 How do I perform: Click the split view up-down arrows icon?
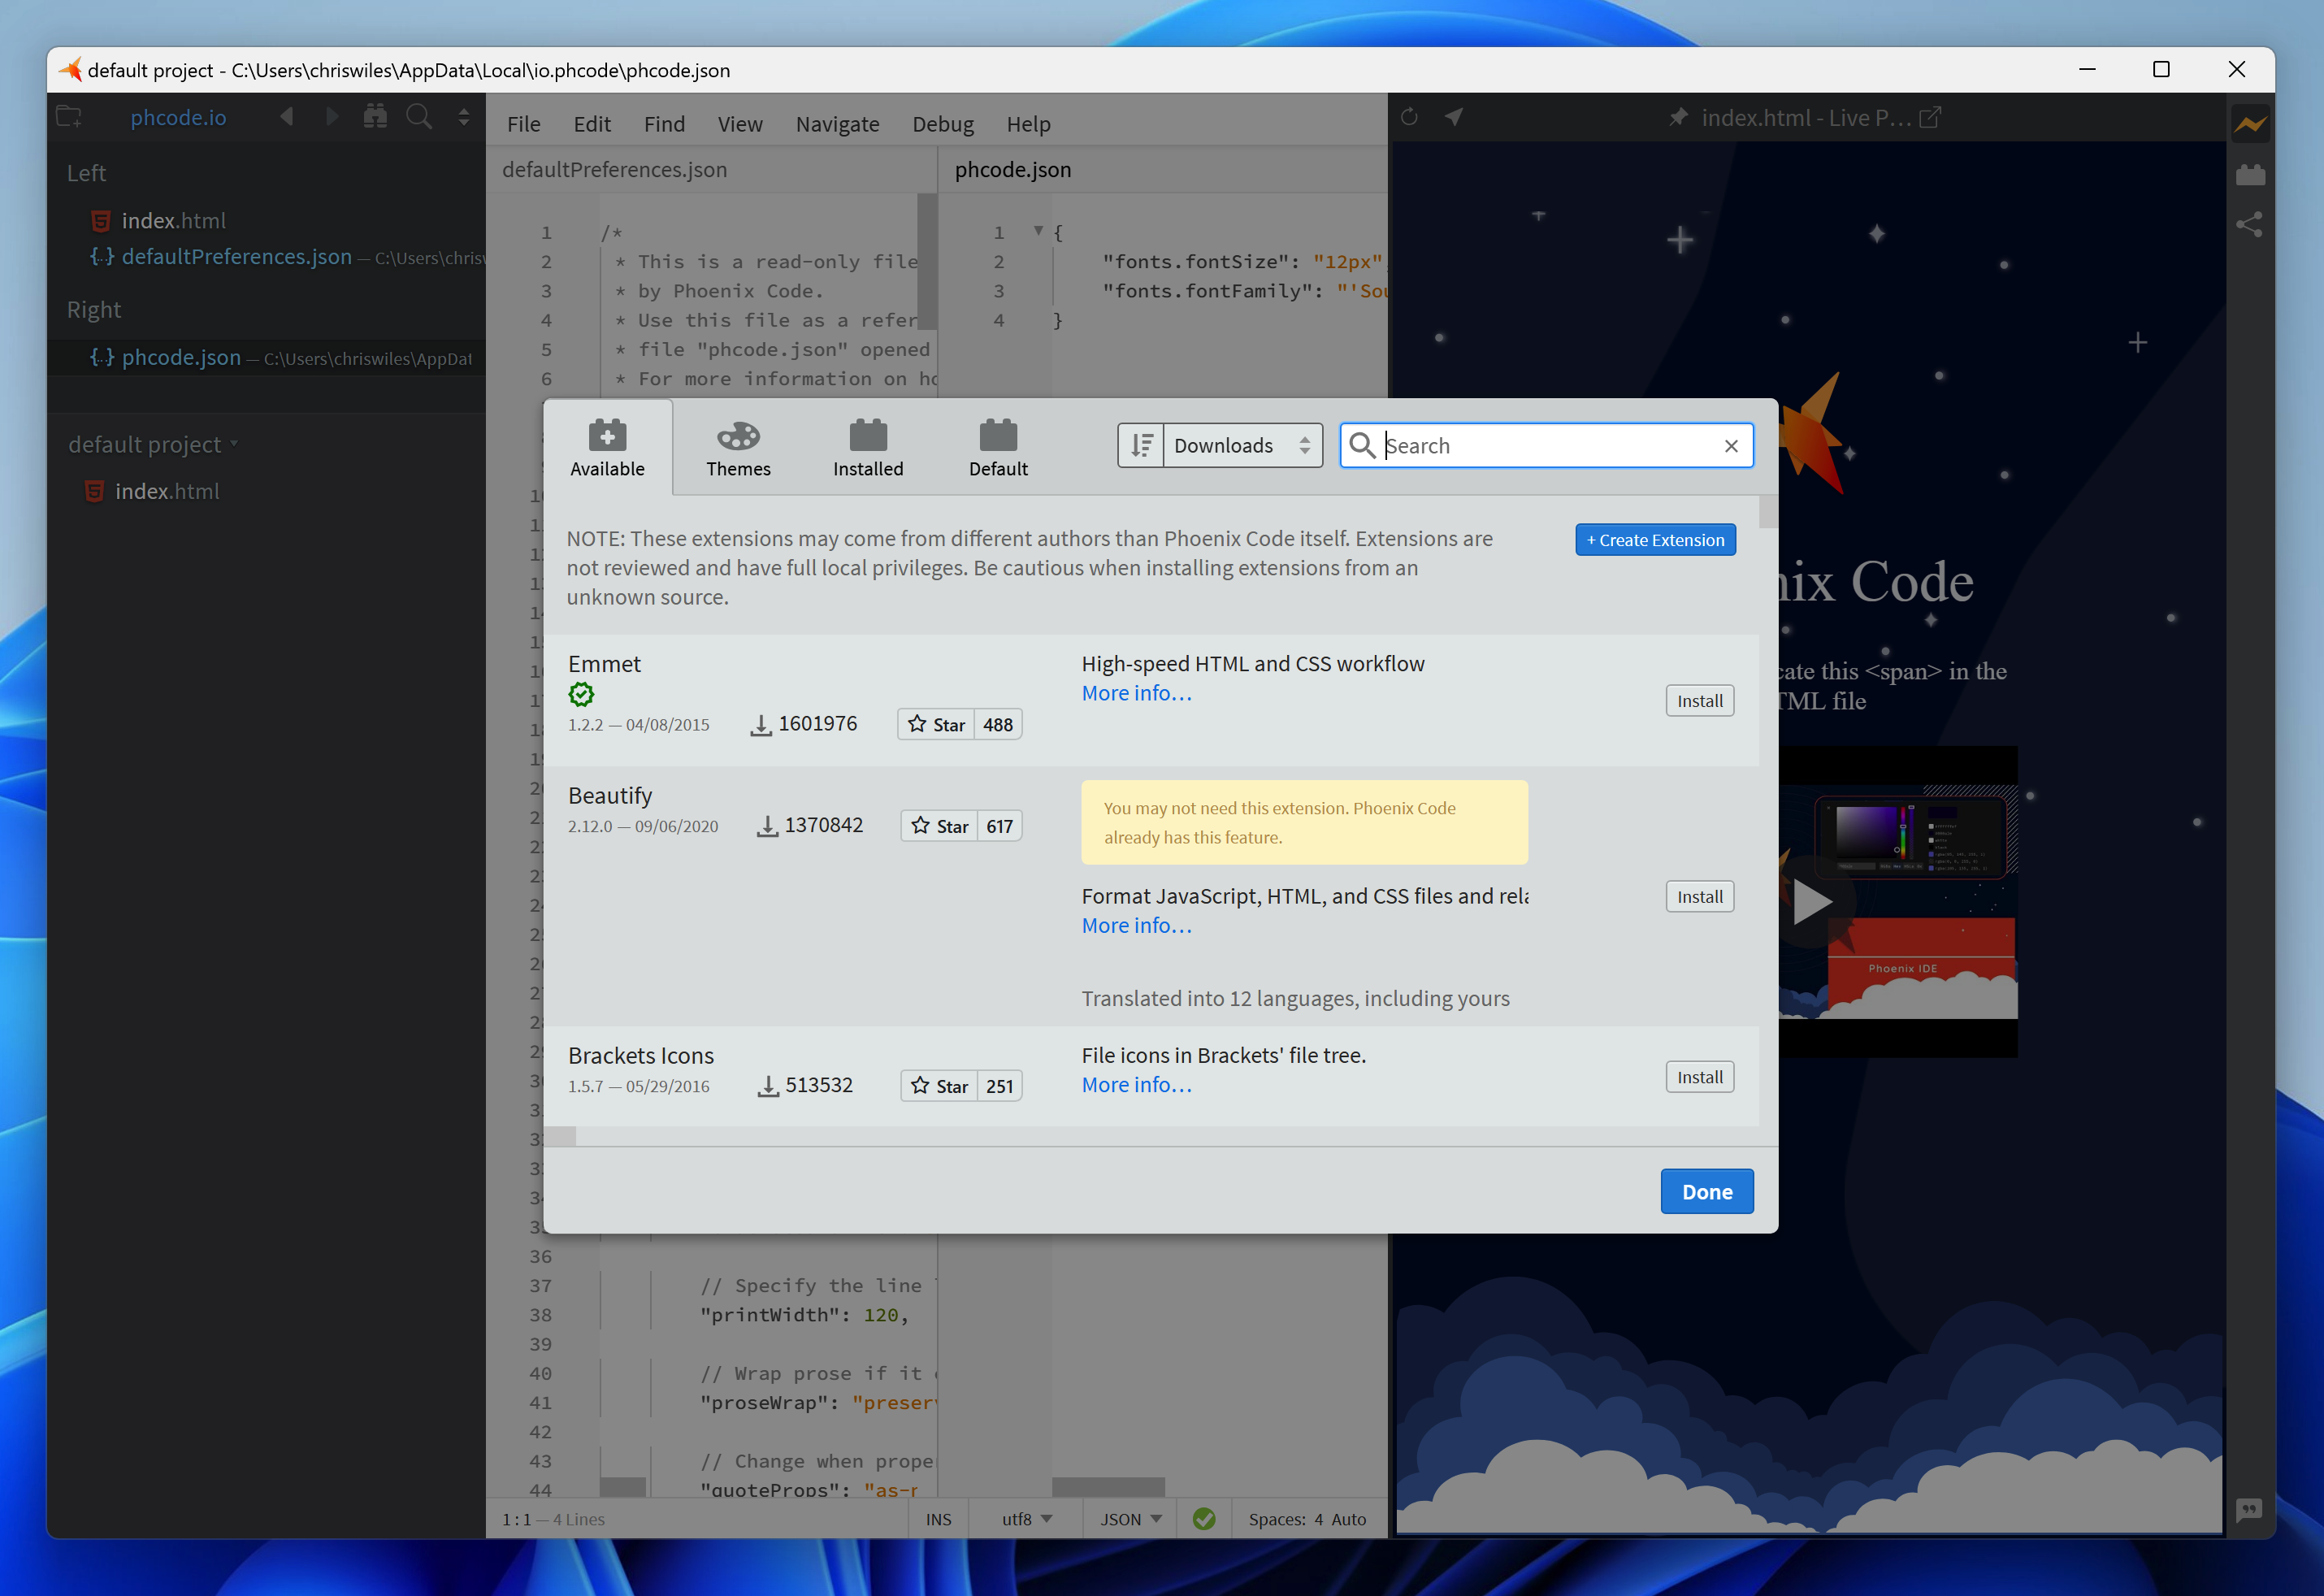pyautogui.click(x=464, y=116)
